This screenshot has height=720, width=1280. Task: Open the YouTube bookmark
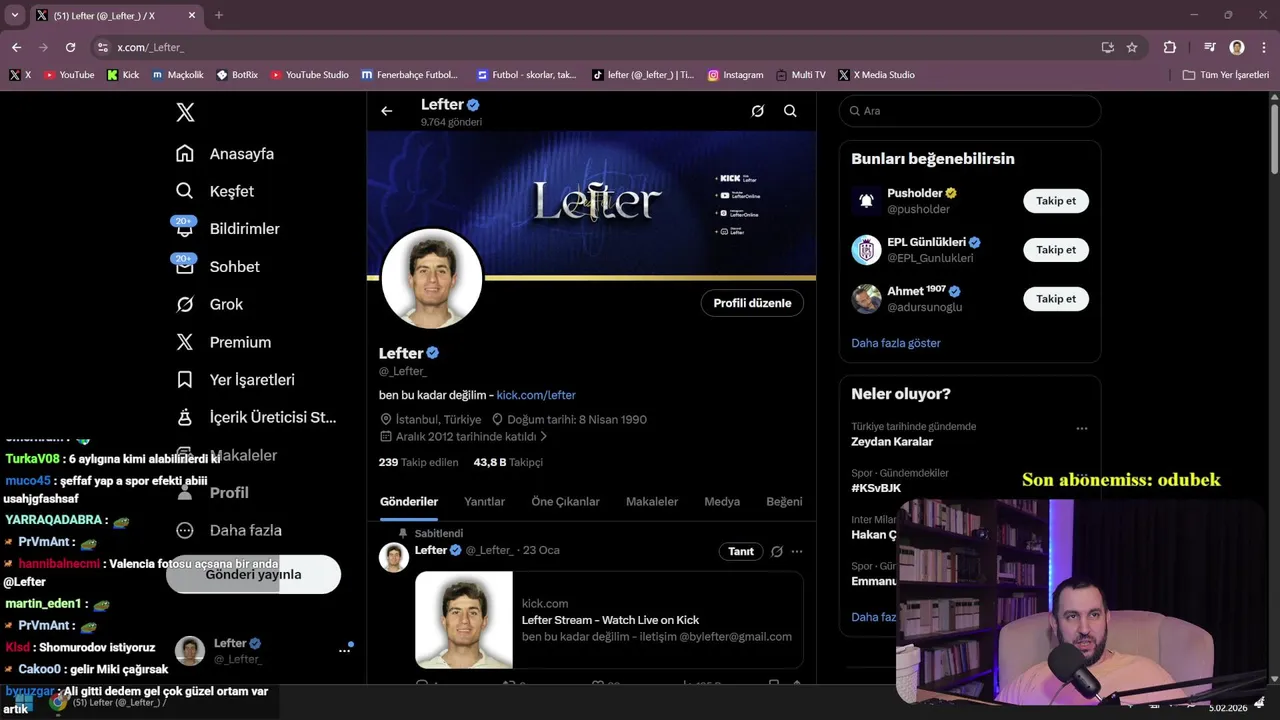[x=69, y=75]
